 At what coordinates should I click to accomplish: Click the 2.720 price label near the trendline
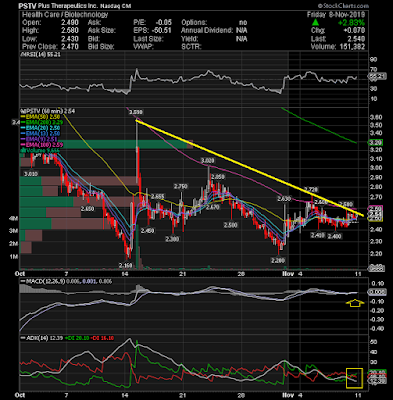[x=311, y=190]
